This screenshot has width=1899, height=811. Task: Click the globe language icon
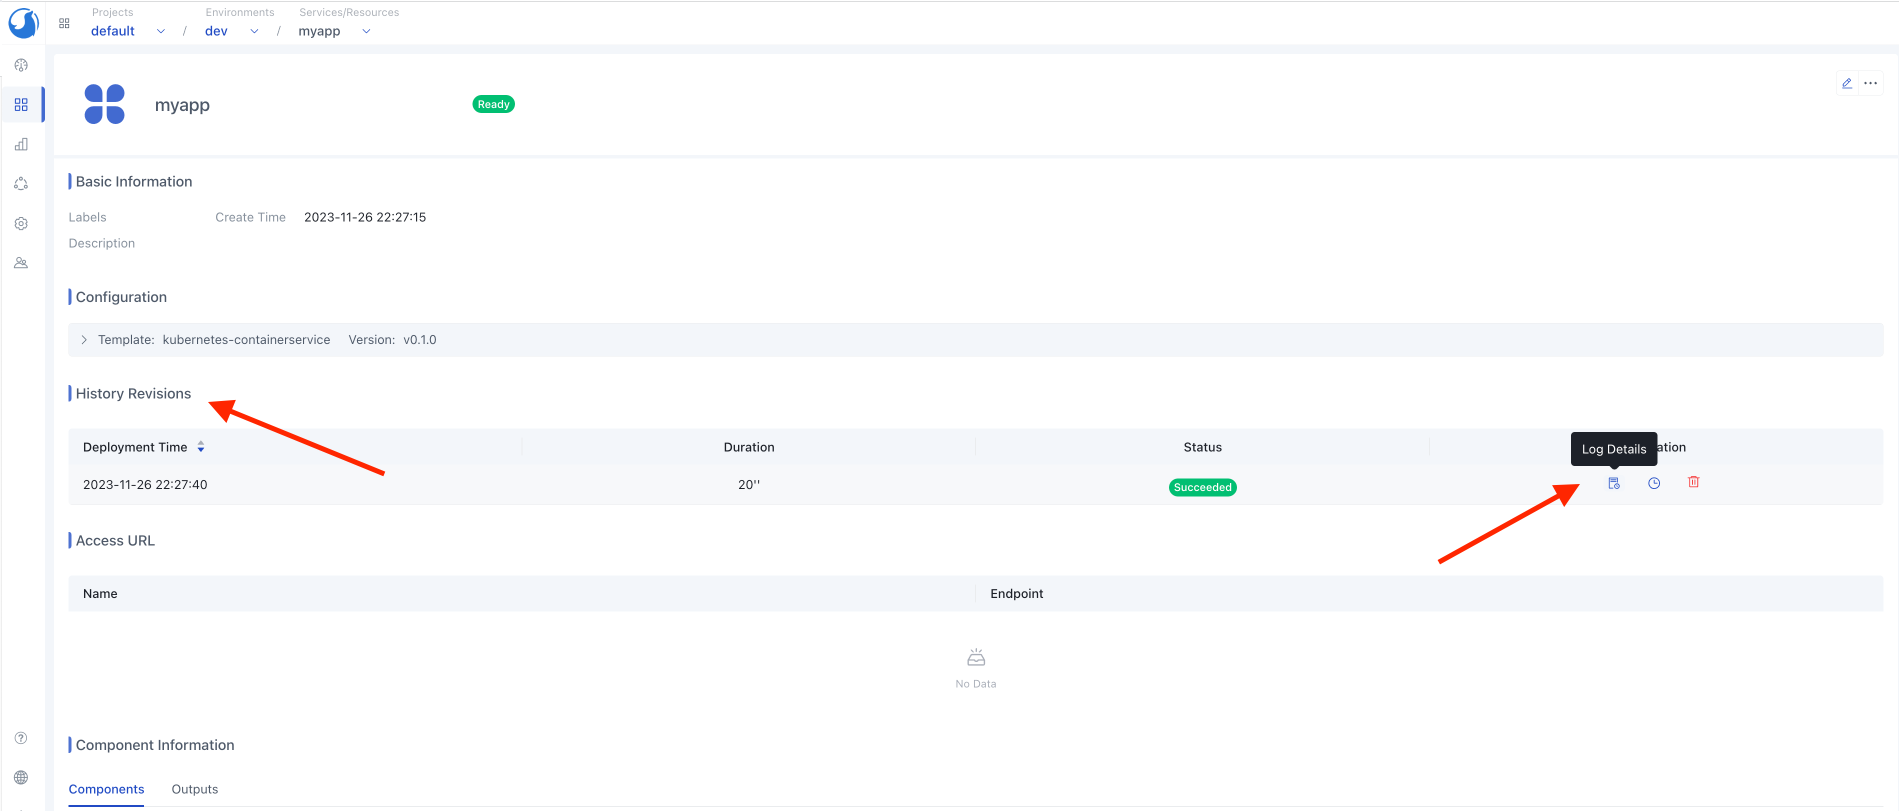click(21, 778)
